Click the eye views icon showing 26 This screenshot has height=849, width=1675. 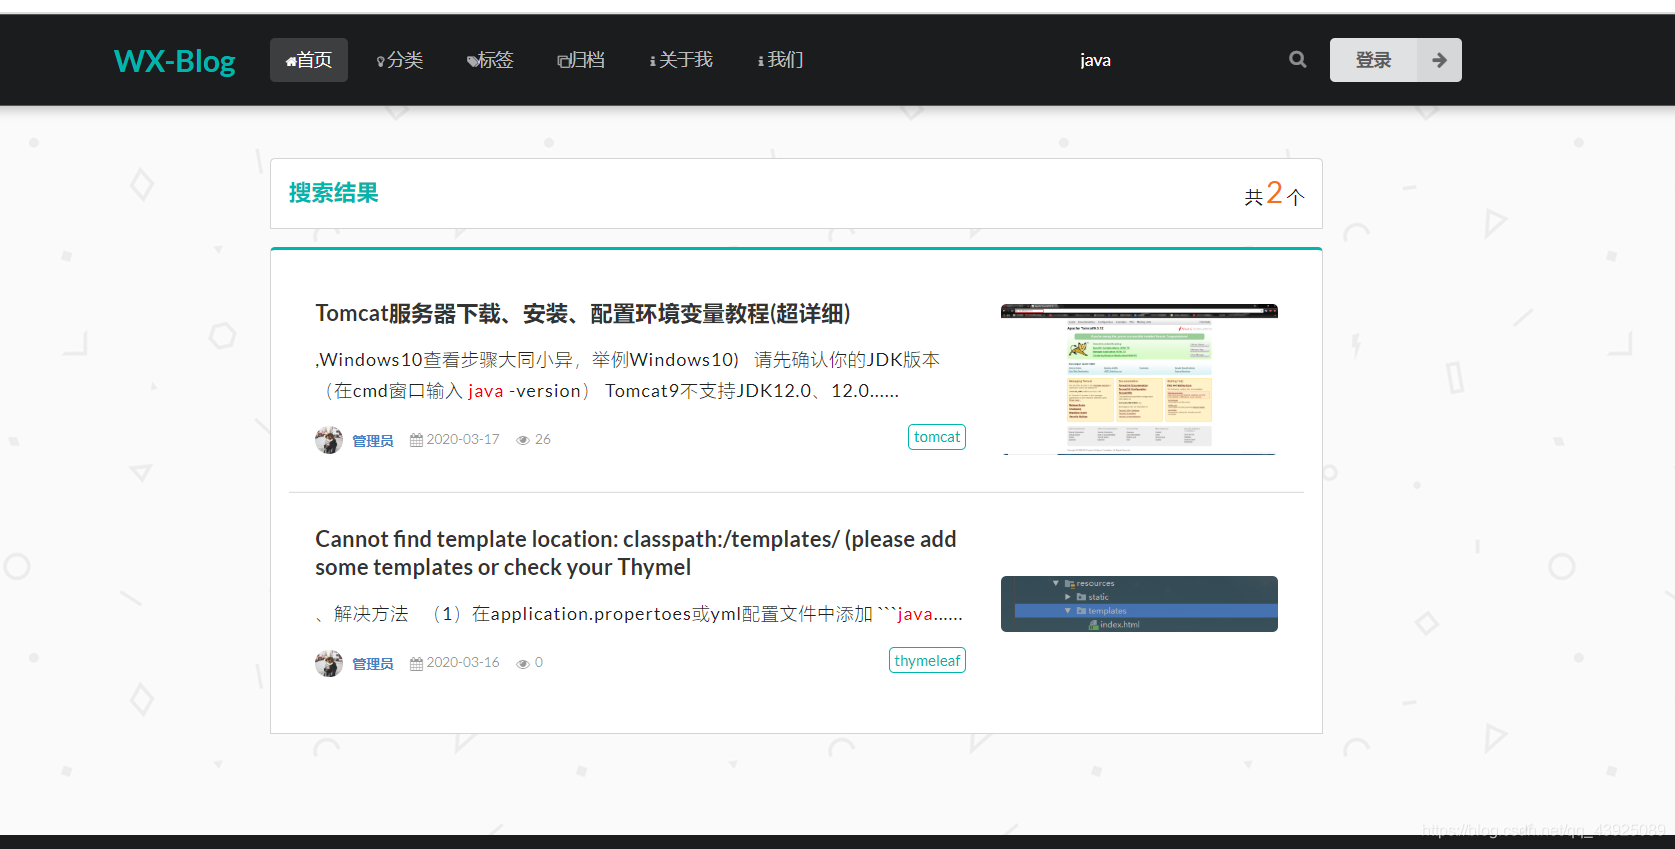tap(523, 440)
